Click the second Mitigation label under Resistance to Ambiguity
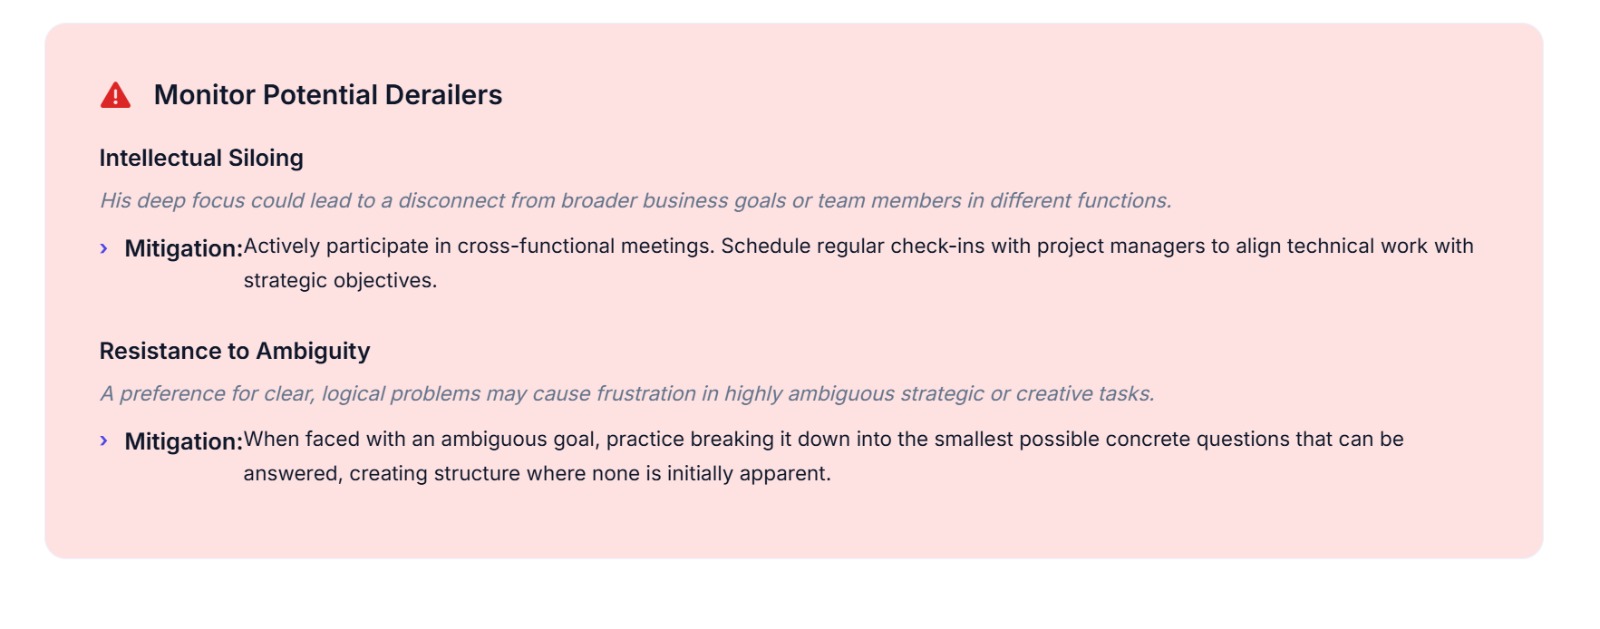The height and width of the screenshot is (629, 1600). tap(183, 441)
